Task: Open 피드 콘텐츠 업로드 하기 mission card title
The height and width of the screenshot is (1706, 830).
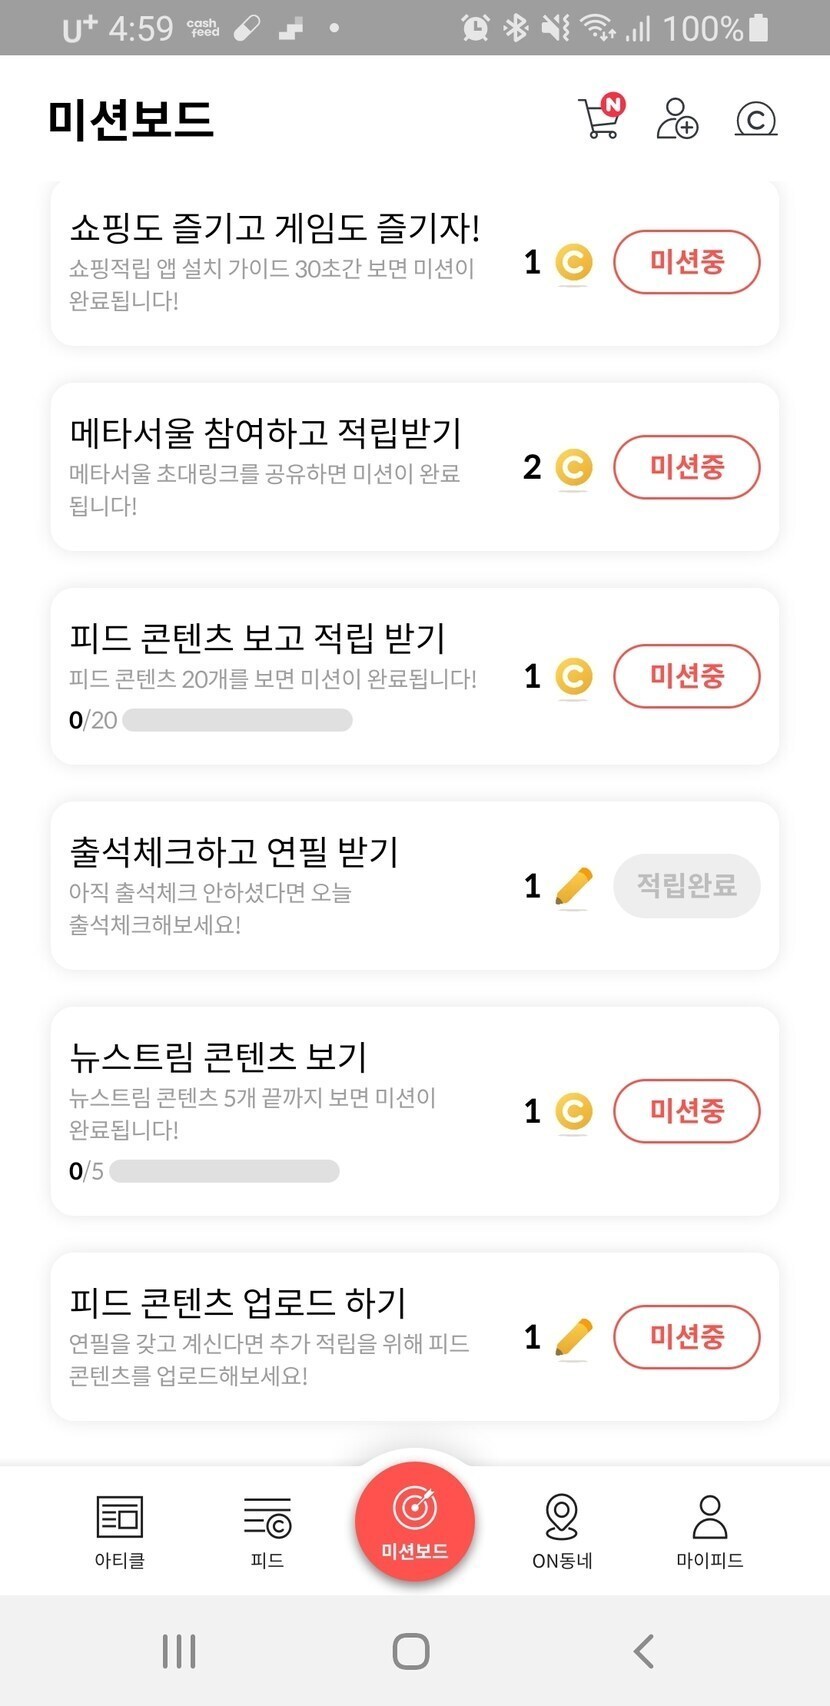Action: pos(238,1303)
